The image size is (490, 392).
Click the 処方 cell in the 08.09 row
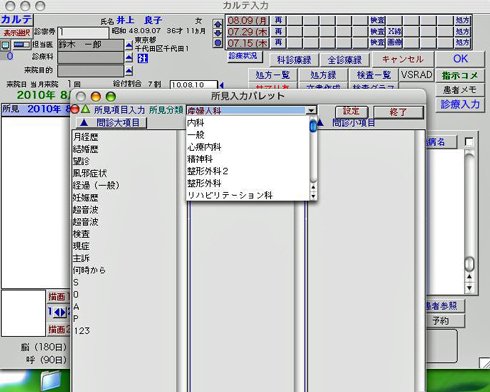click(x=462, y=21)
